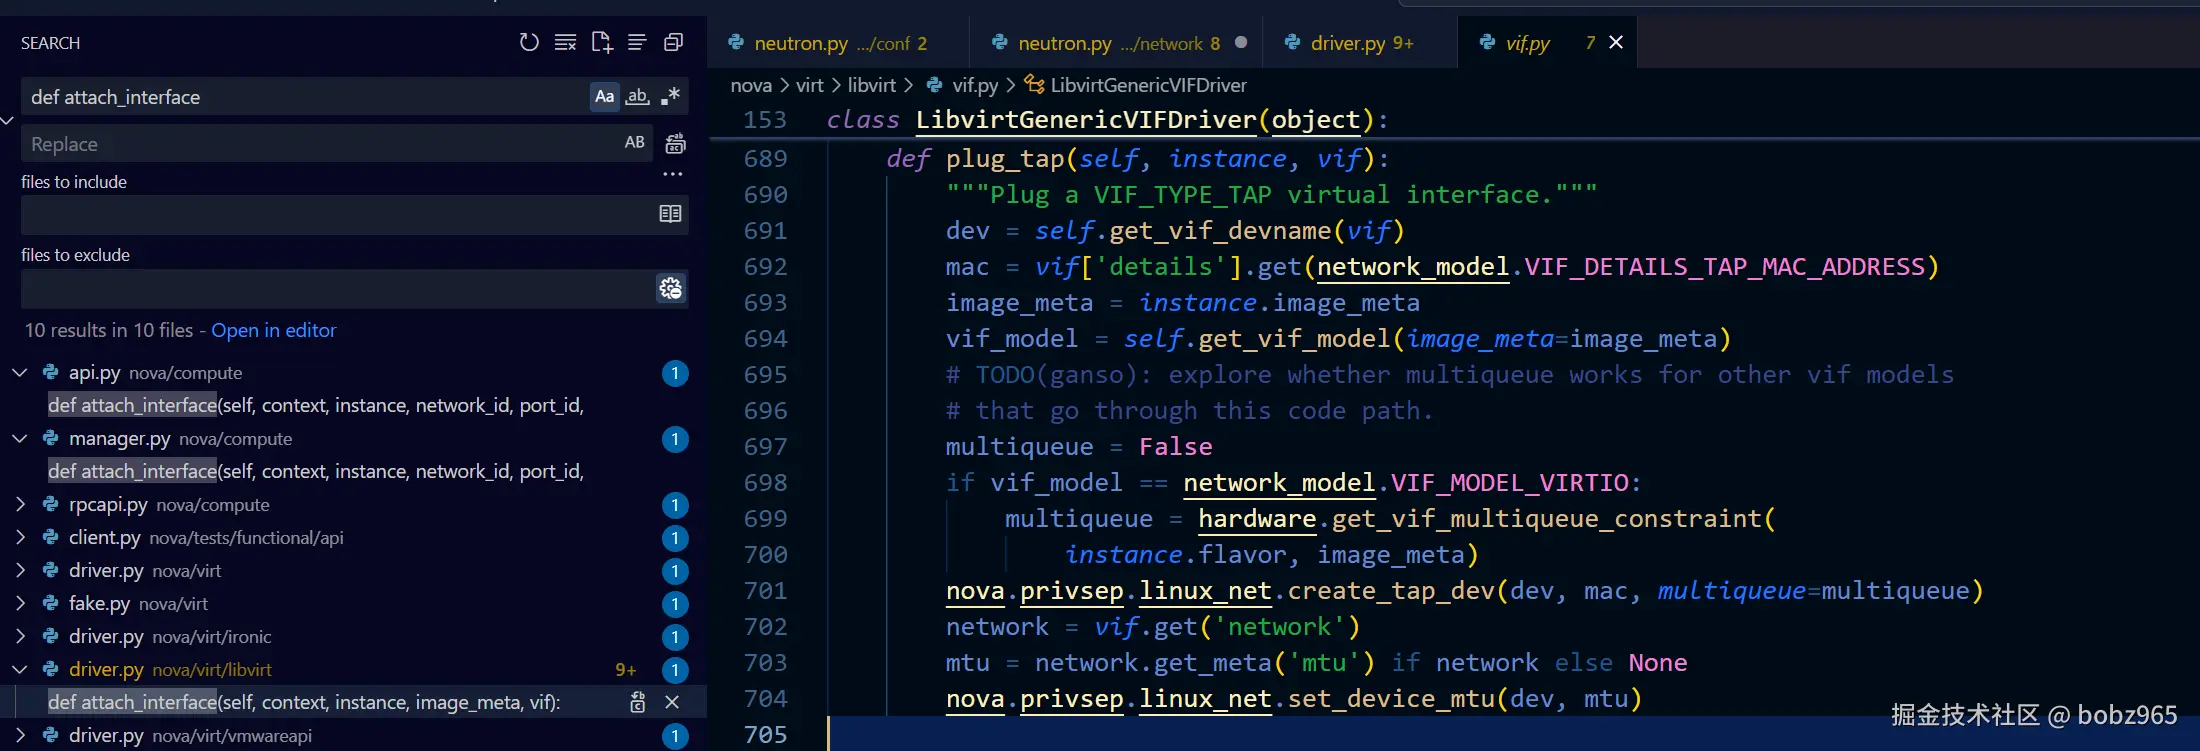Expand driver.py nova/virt/ironic results

[x=19, y=636]
